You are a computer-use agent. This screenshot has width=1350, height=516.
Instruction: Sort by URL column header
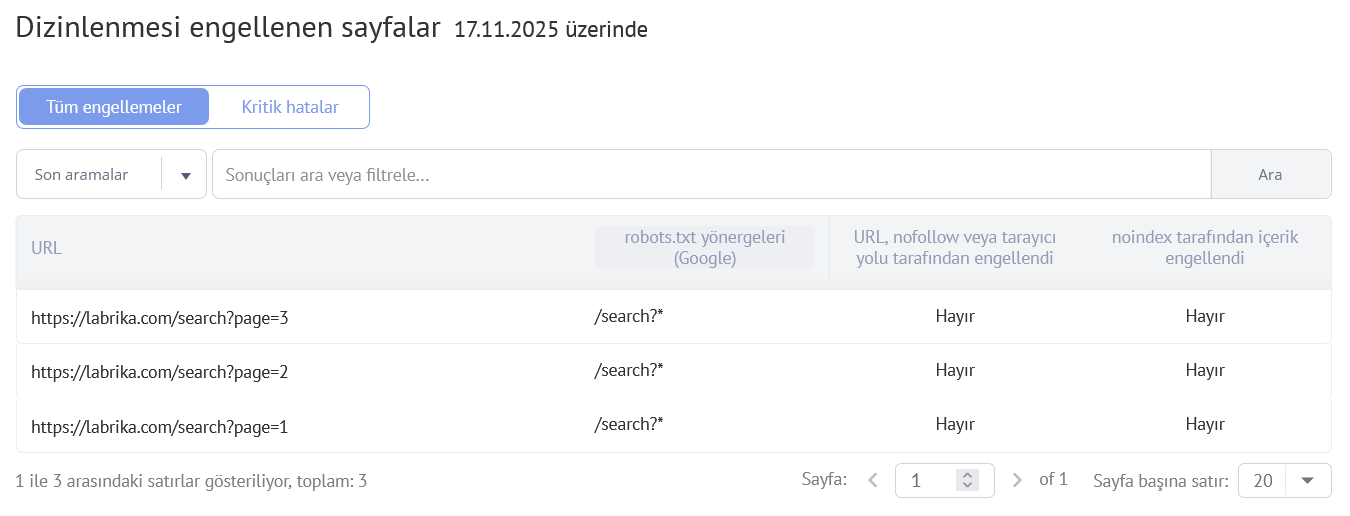pos(47,248)
